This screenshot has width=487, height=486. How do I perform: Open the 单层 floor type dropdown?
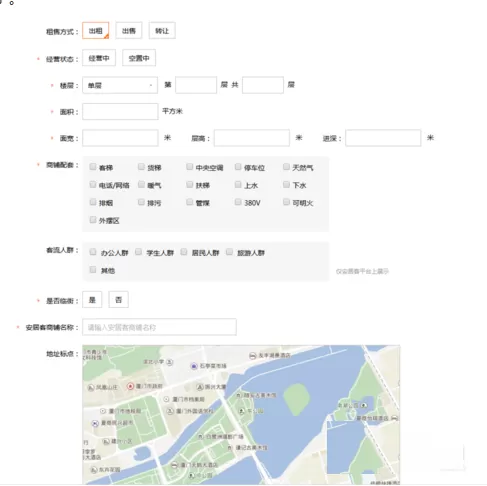coord(120,85)
